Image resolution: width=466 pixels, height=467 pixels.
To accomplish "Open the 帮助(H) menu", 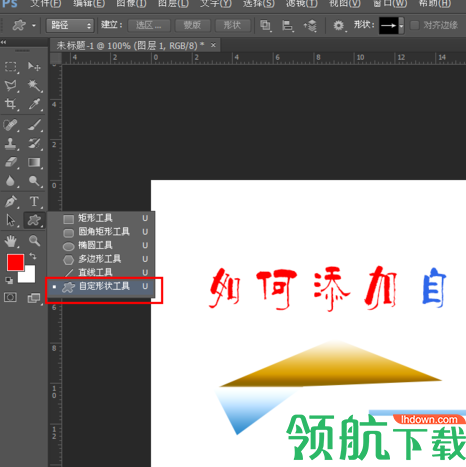I will tap(435, 3).
